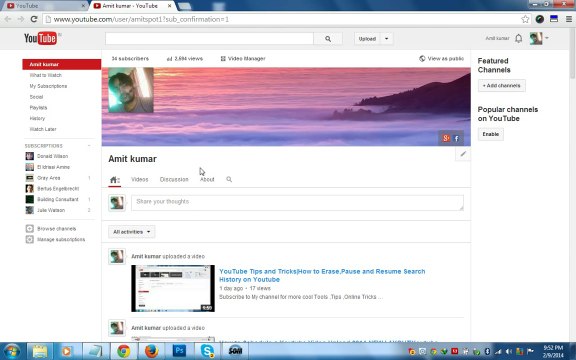
Task: Click the taskbar clock
Action: [x=553, y=352]
